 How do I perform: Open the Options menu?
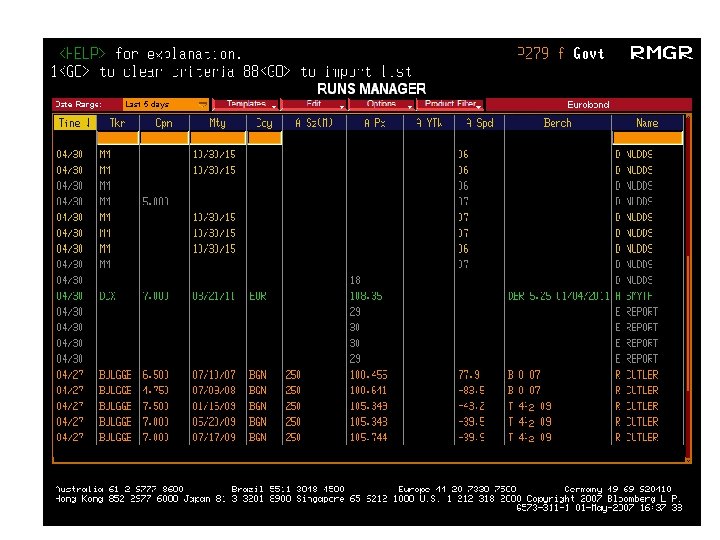coord(381,104)
